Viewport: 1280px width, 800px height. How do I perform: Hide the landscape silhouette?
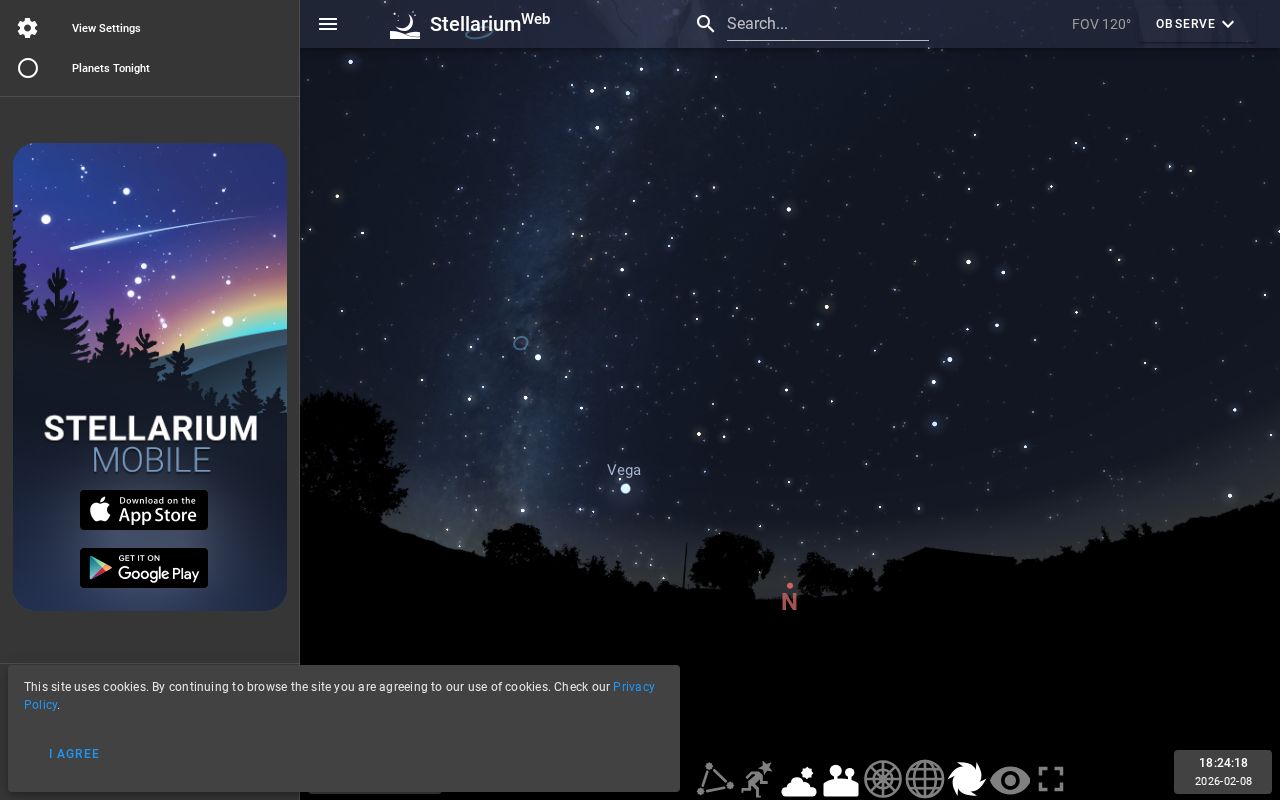pyautogui.click(x=841, y=780)
